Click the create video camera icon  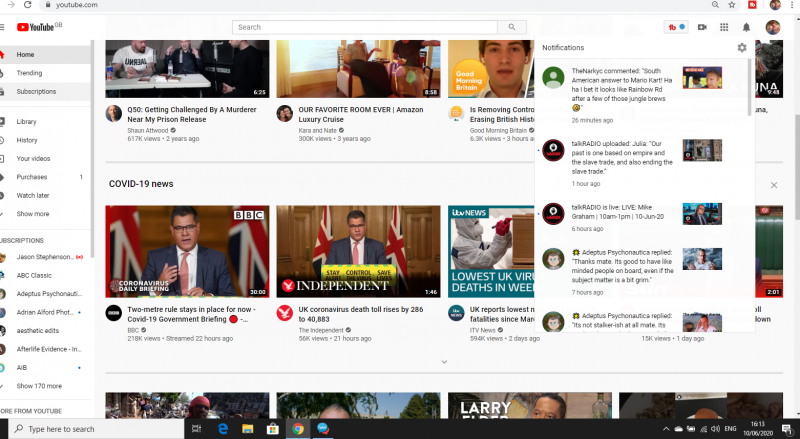point(702,27)
